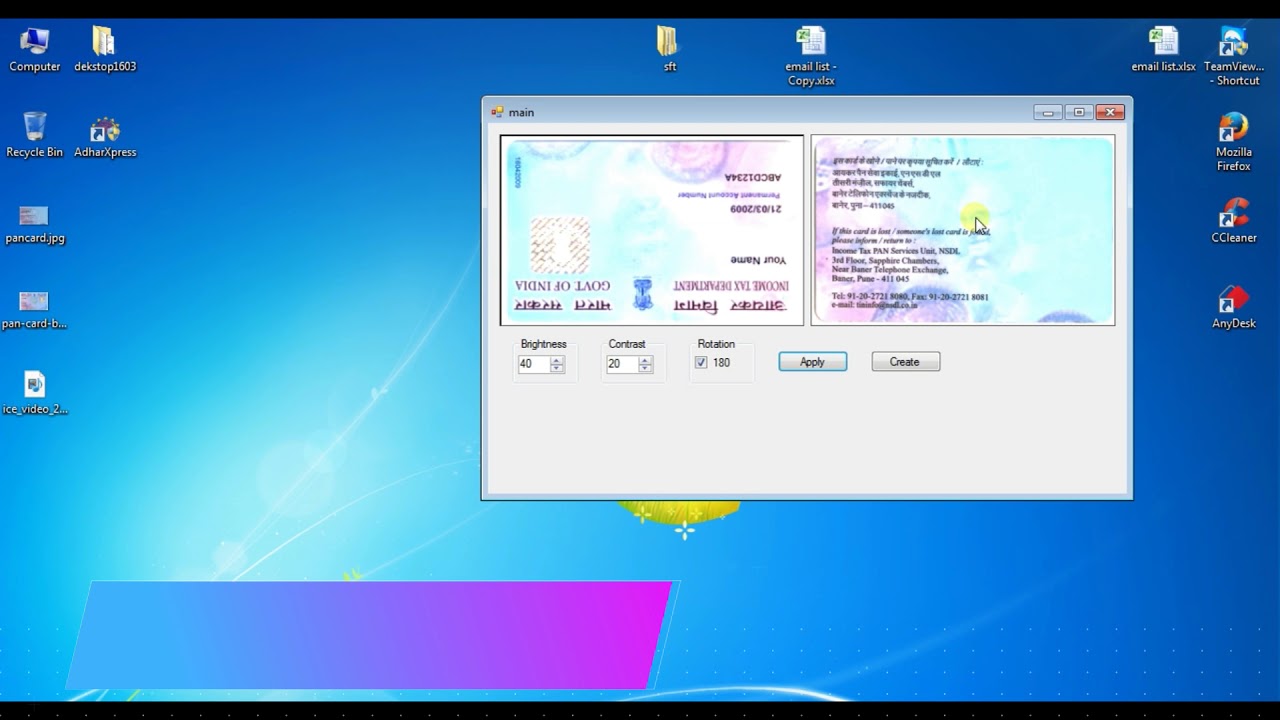Minimize the main window

click(1047, 112)
